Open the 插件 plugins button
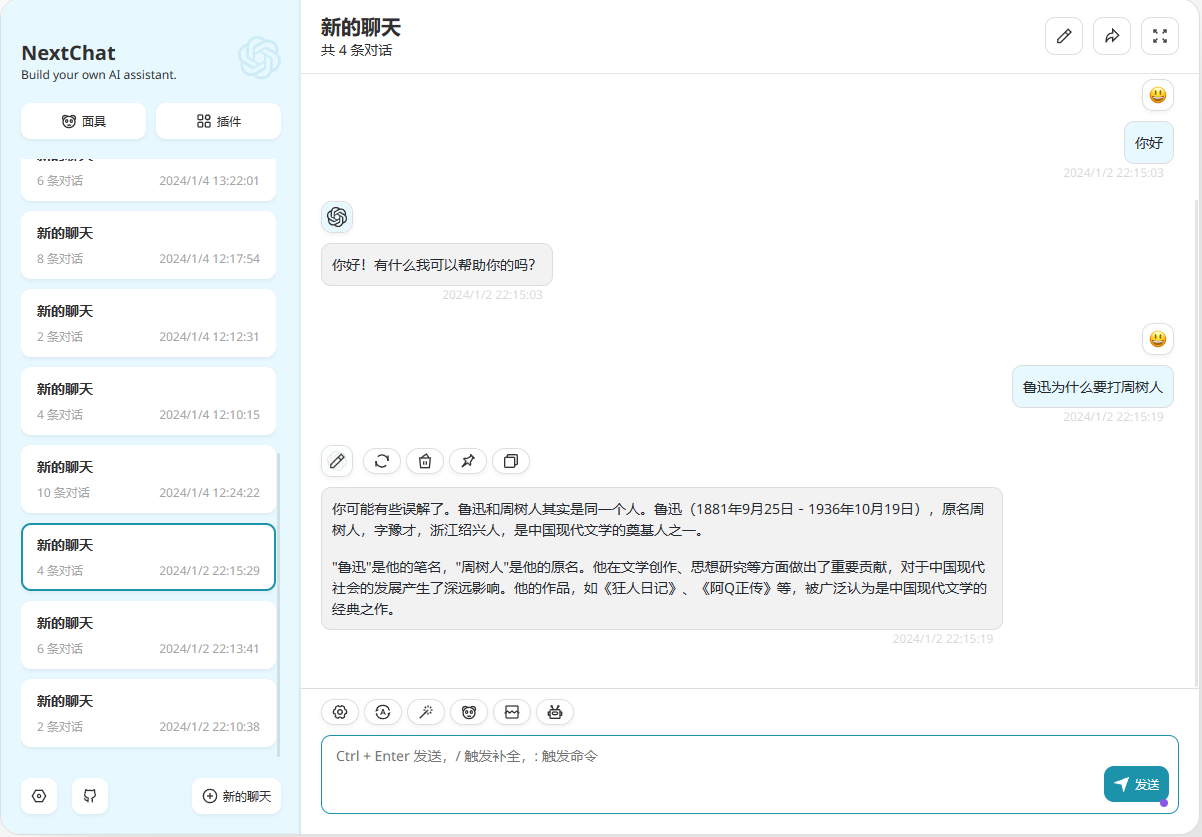 (218, 121)
